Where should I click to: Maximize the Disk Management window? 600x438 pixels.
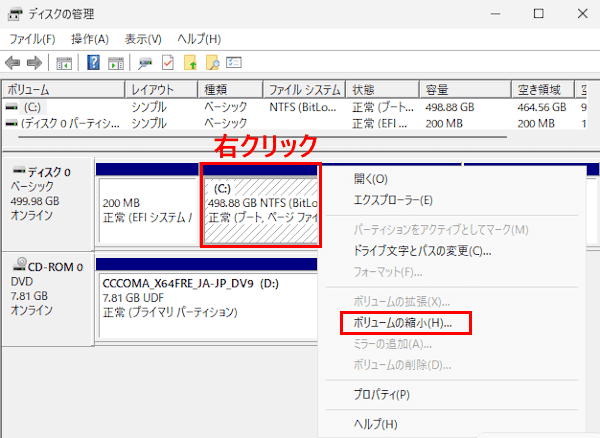tap(539, 14)
